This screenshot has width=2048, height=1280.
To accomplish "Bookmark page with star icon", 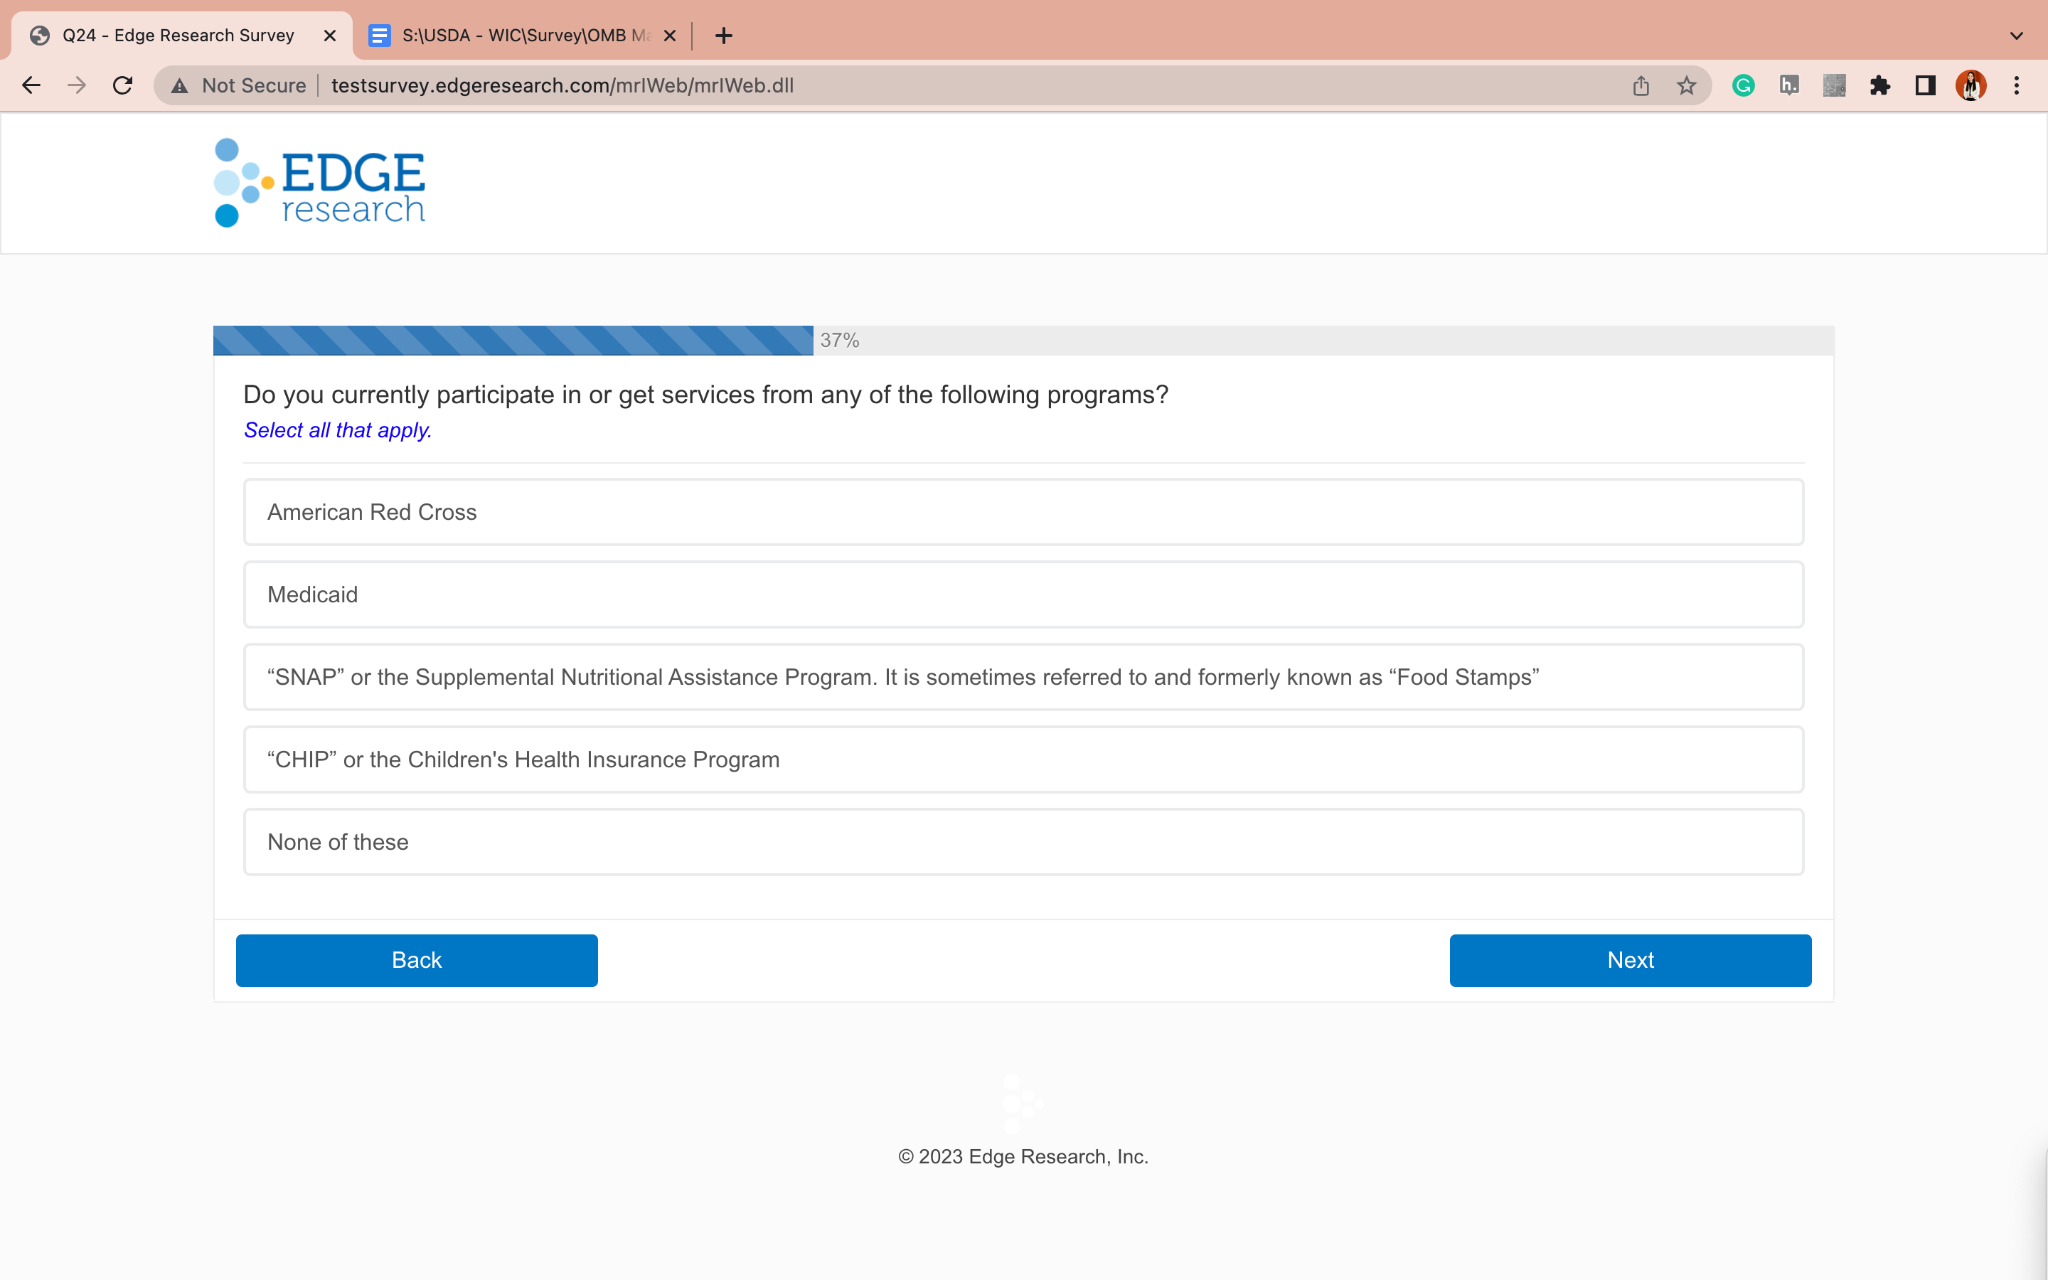I will point(1686,86).
